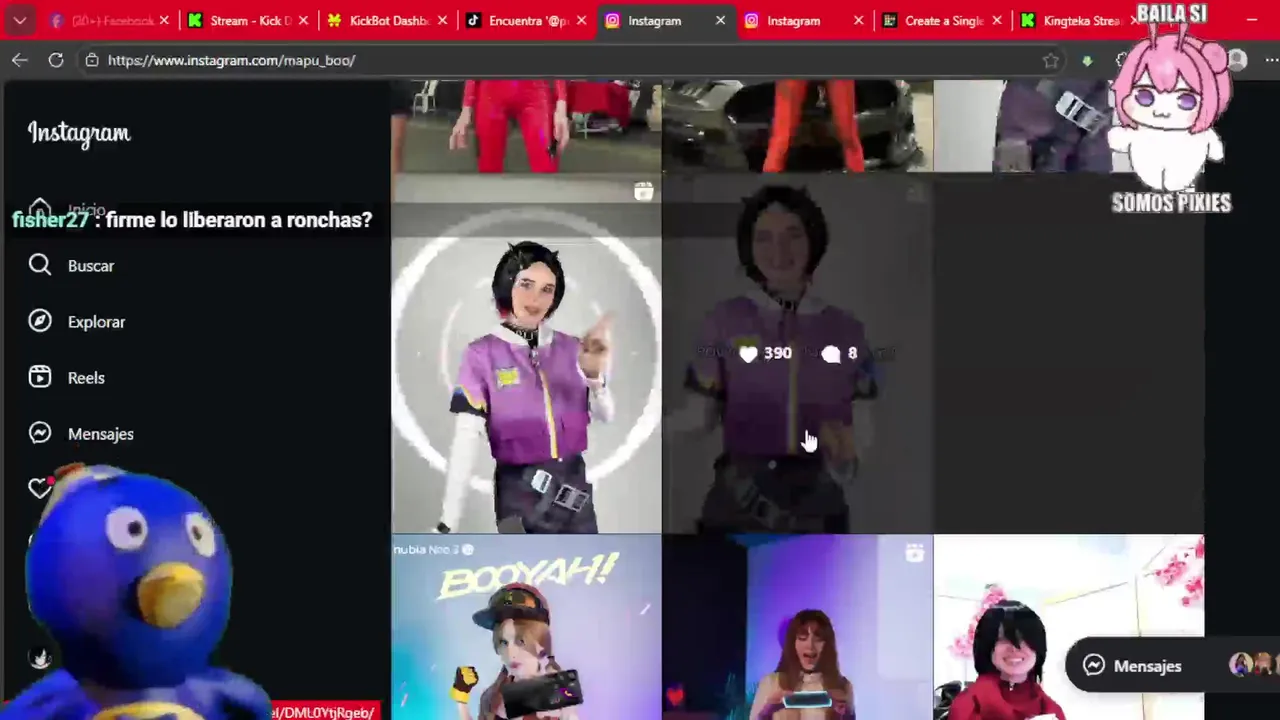
Task: Close the TikTok Encuentra tab
Action: [581, 20]
